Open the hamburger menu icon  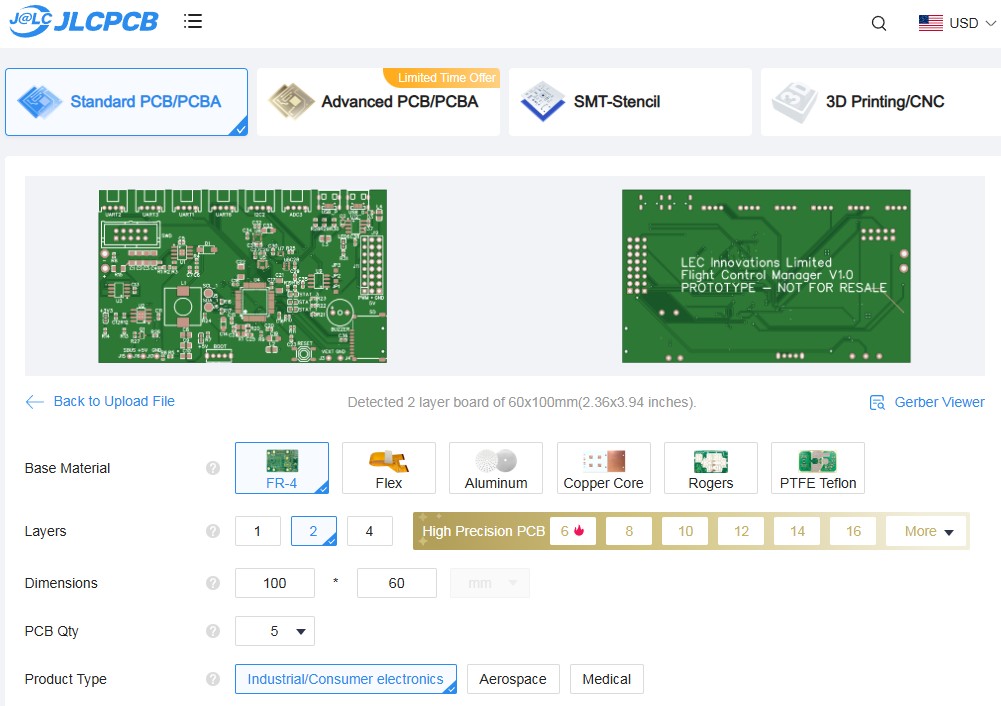click(193, 21)
